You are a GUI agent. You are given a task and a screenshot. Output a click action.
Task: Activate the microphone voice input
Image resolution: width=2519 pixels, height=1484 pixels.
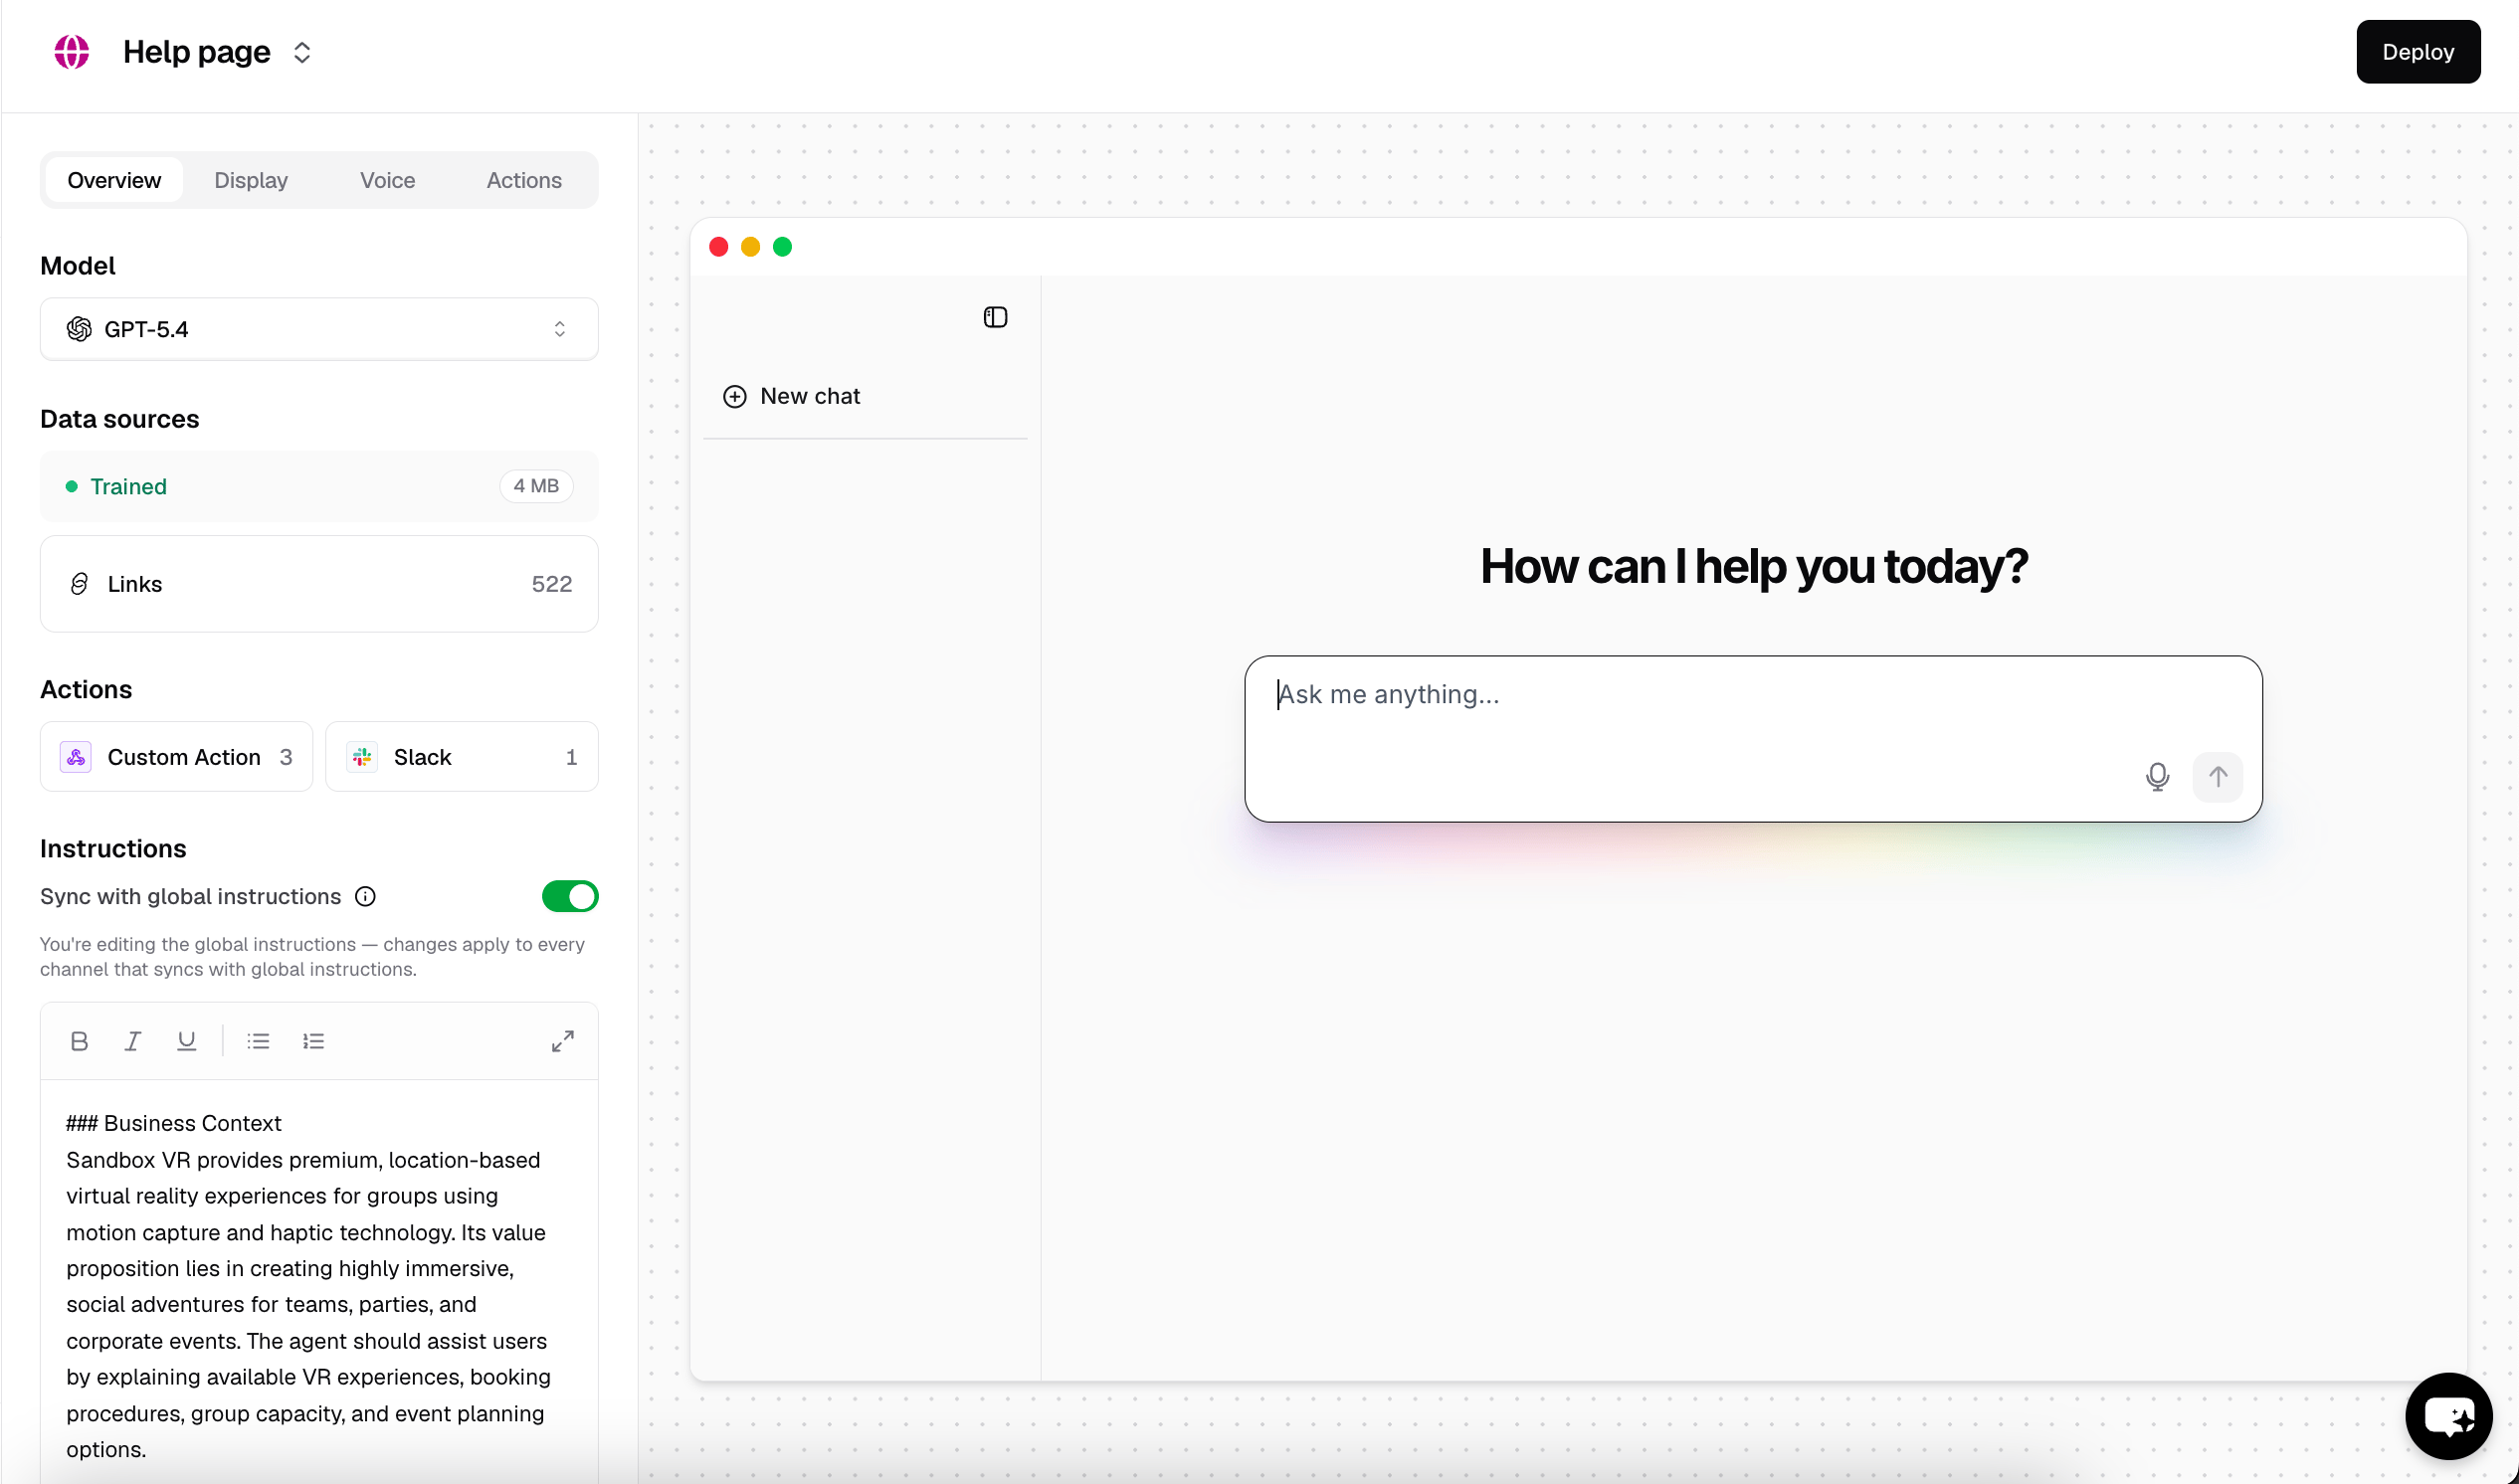[x=2157, y=777]
